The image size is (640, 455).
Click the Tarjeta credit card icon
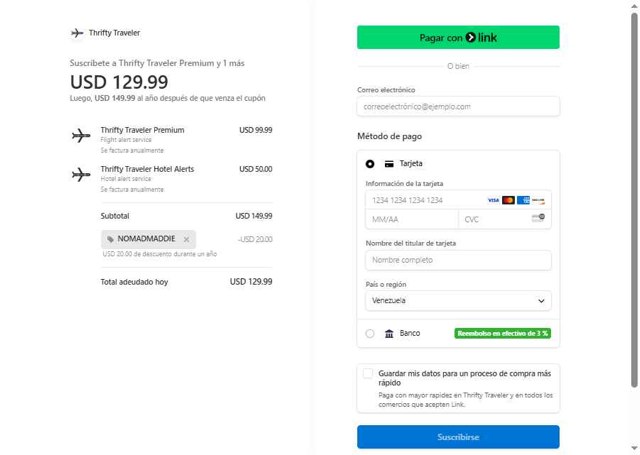(x=389, y=164)
